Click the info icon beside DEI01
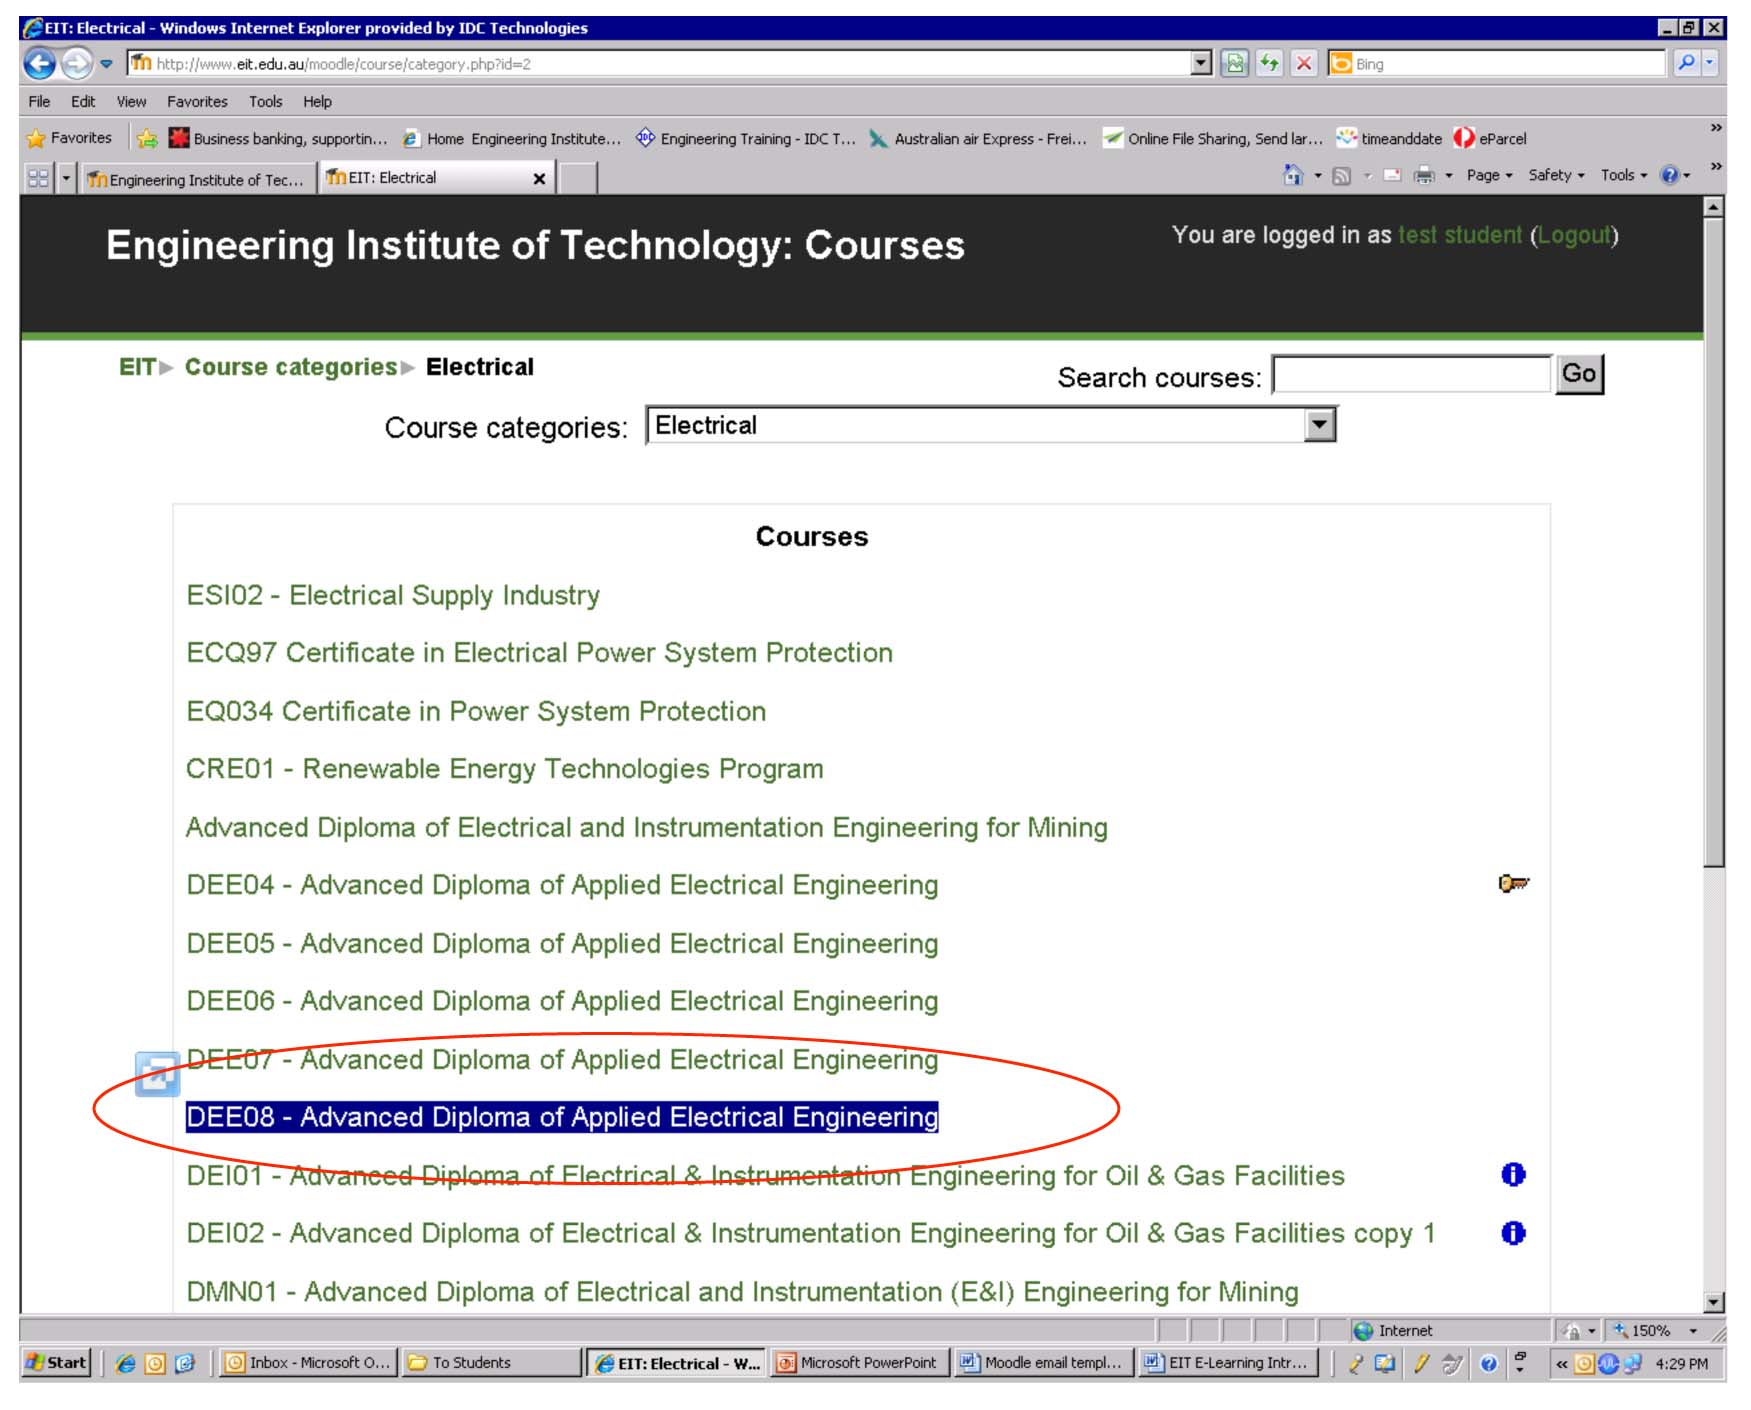The width and height of the screenshot is (1751, 1410). [x=1513, y=1175]
